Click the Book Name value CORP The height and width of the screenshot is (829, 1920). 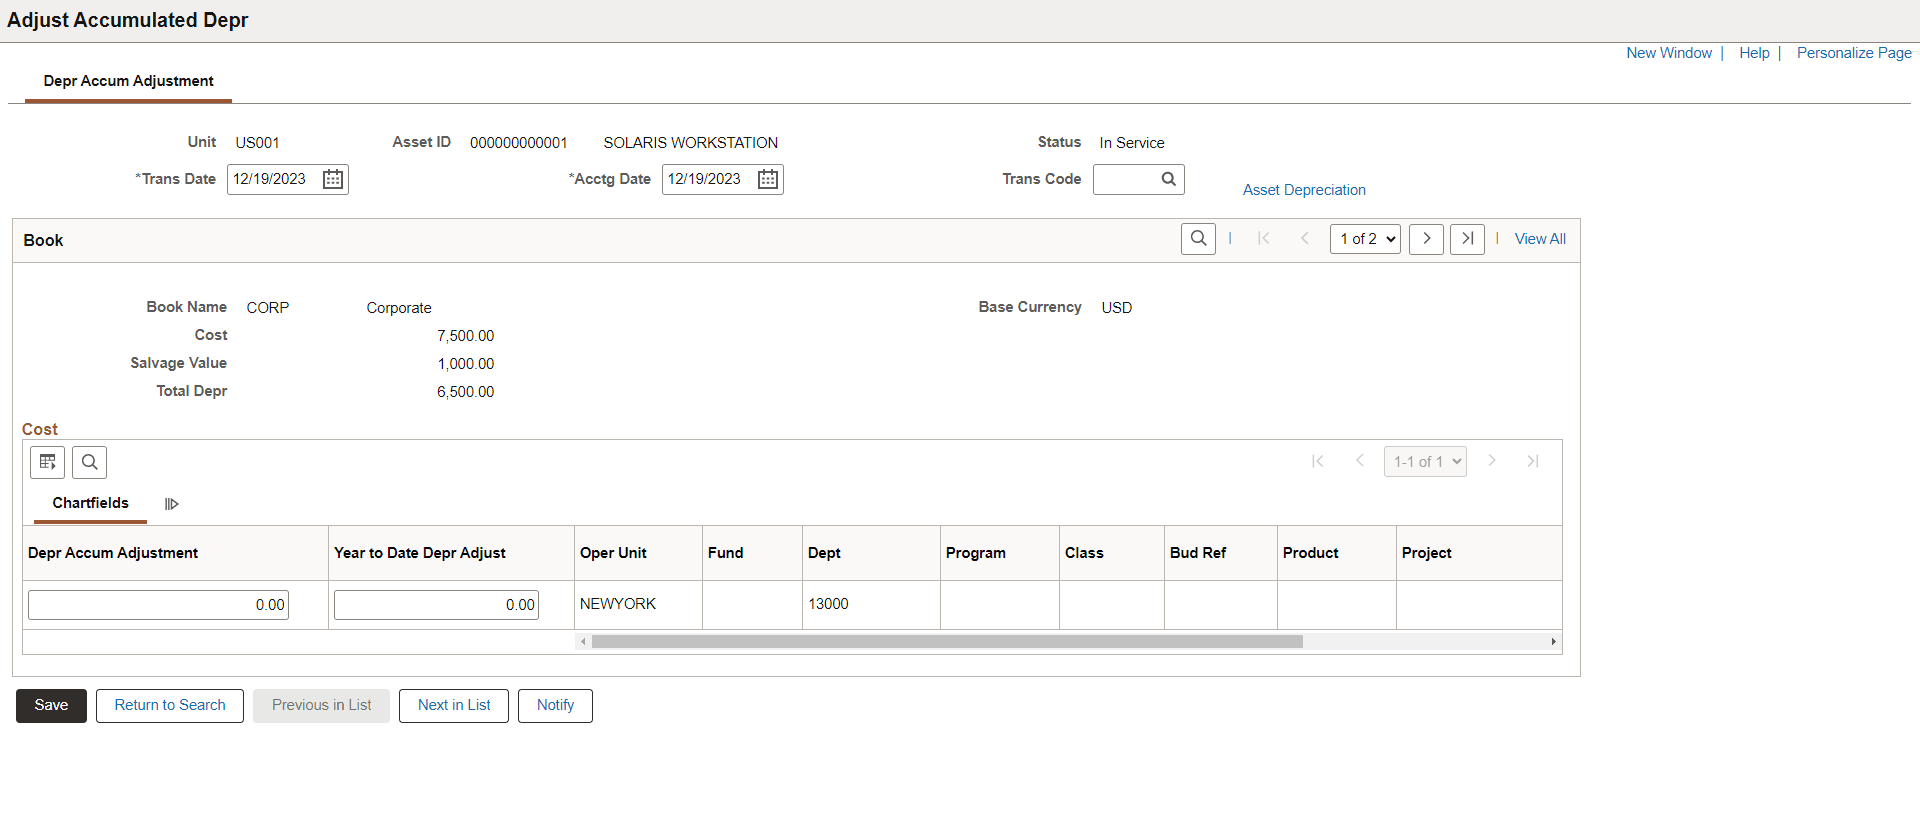click(268, 308)
